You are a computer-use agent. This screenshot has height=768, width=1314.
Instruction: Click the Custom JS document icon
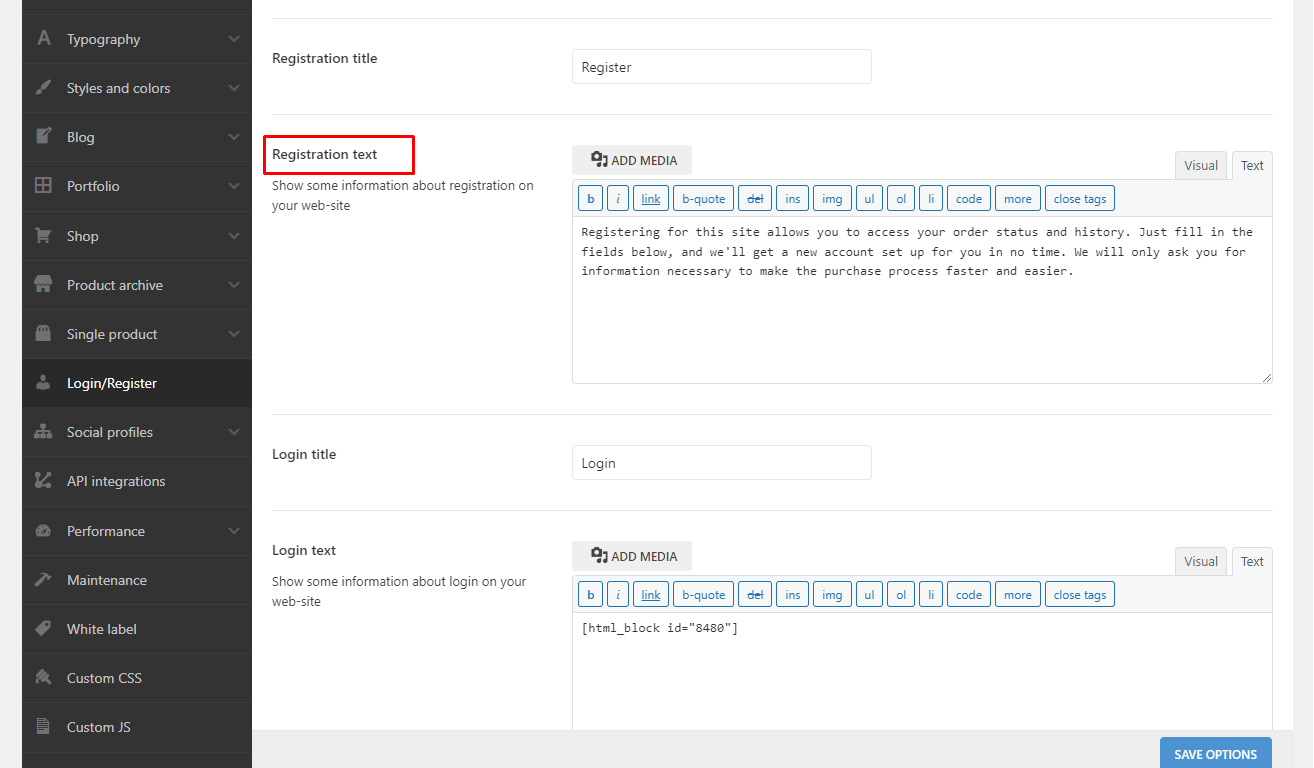43,727
